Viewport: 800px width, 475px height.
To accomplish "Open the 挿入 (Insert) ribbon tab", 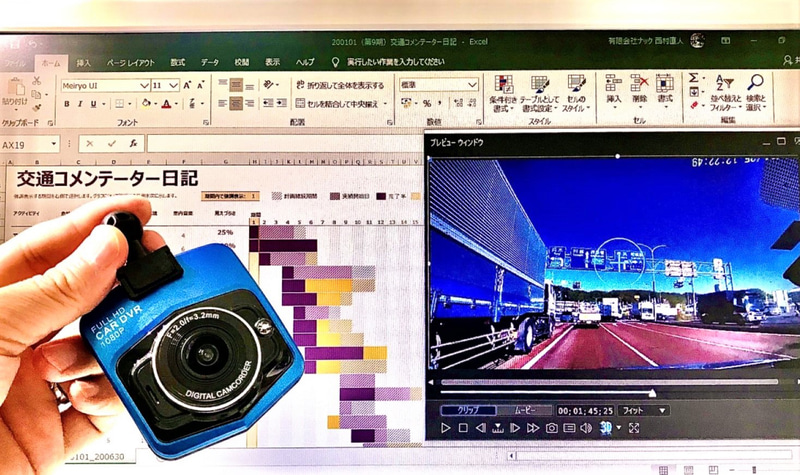I will click(x=83, y=63).
